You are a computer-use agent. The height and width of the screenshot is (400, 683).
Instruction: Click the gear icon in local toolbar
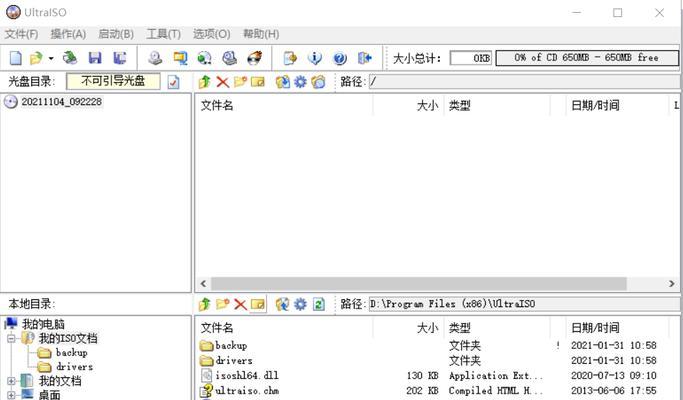301,304
